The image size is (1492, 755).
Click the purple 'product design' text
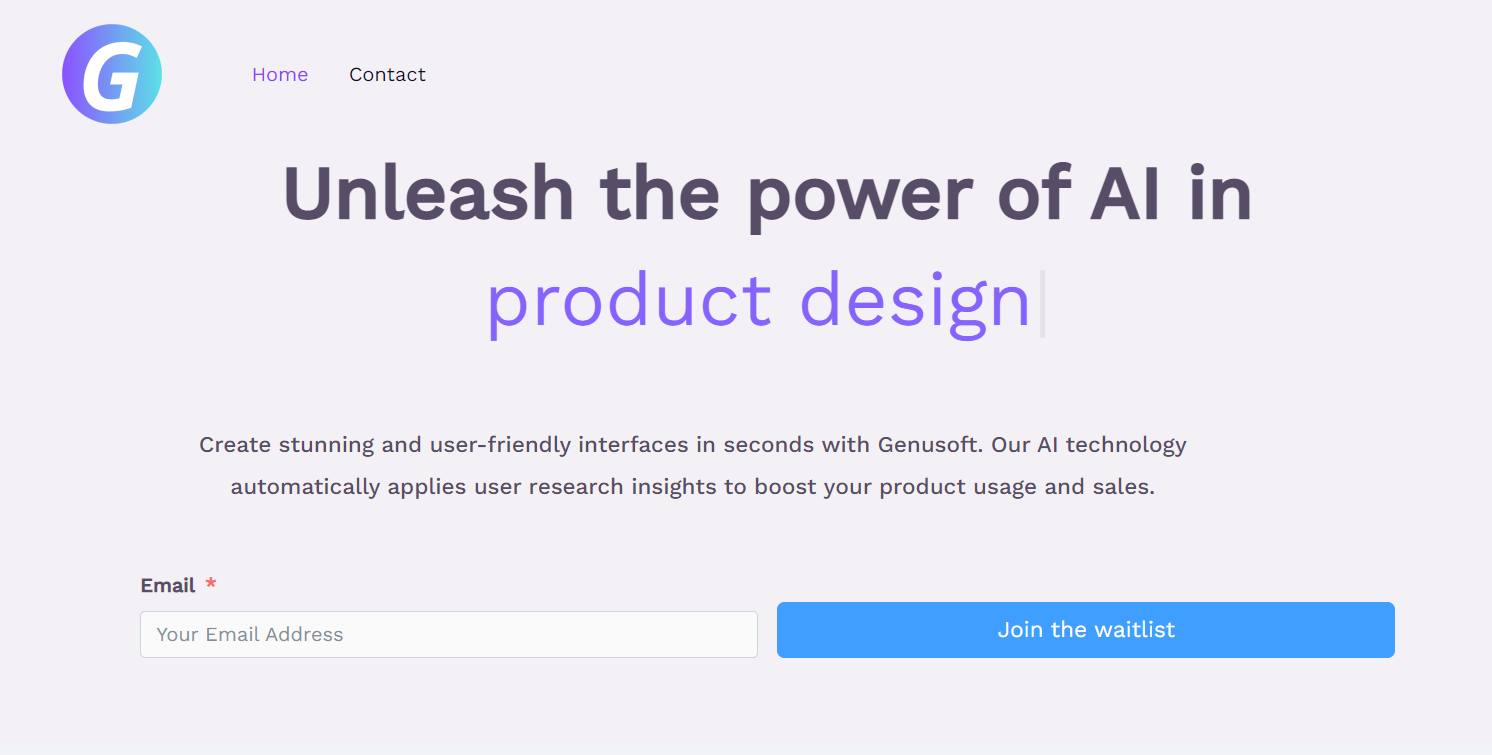[x=759, y=302]
